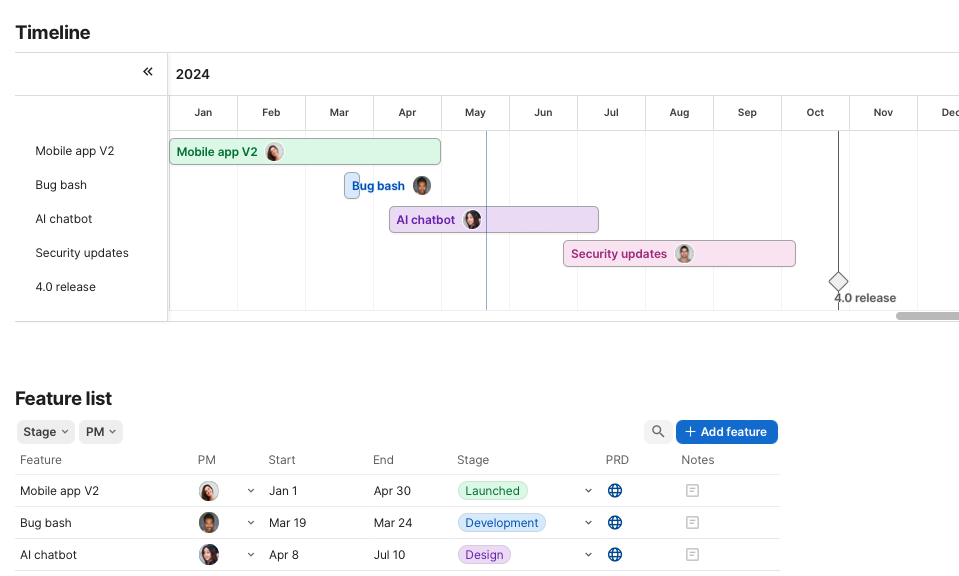Screen dimensions: 959x576
Task: Open notes icon for Mobile app V2
Action: tap(692, 491)
